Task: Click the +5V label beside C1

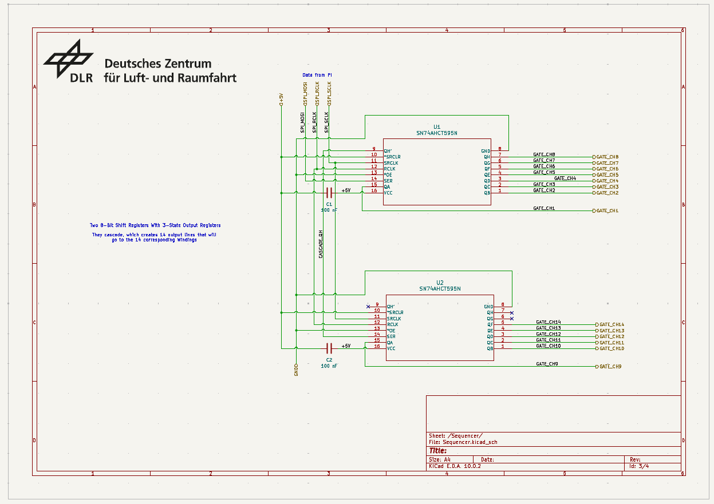Action: point(346,190)
